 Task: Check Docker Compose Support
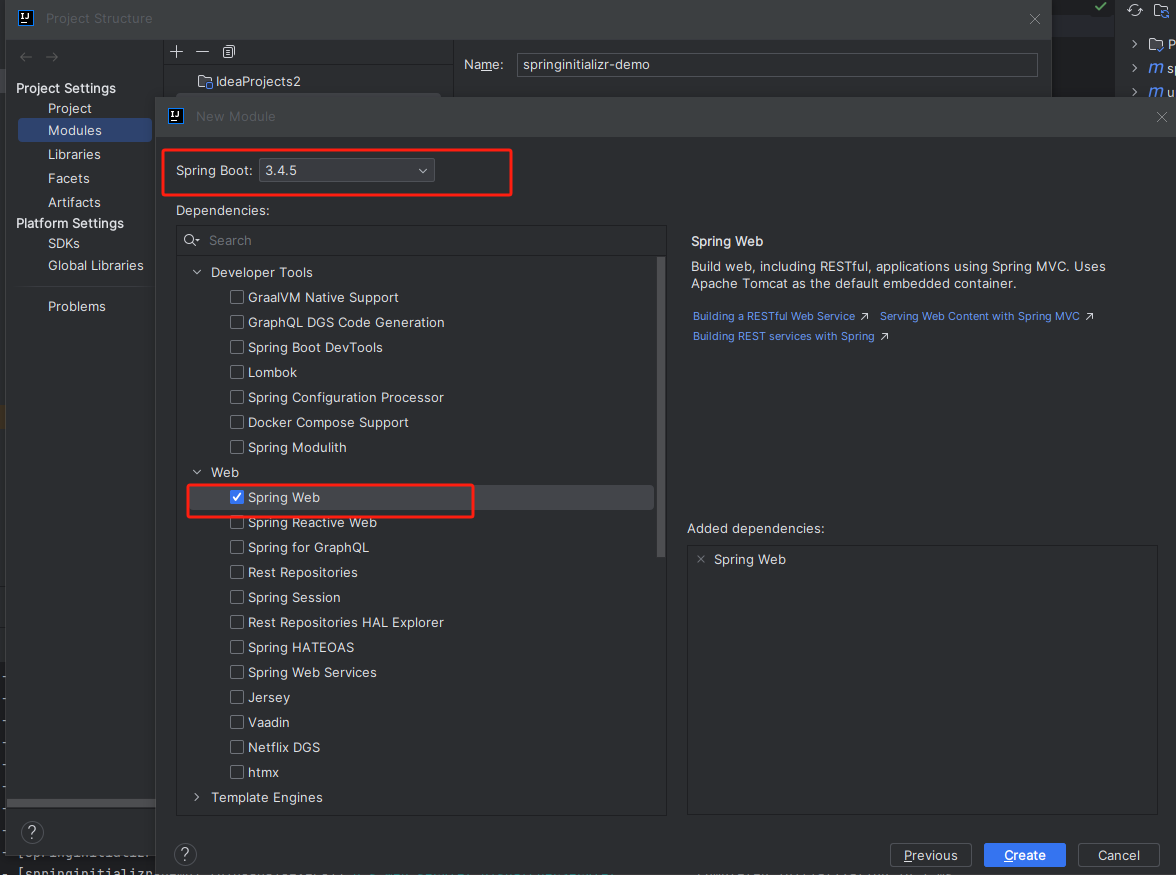237,422
